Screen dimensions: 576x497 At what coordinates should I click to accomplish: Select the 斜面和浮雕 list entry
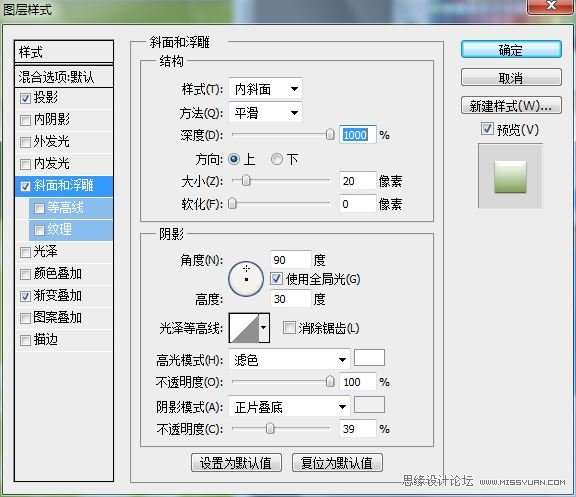click(x=63, y=186)
